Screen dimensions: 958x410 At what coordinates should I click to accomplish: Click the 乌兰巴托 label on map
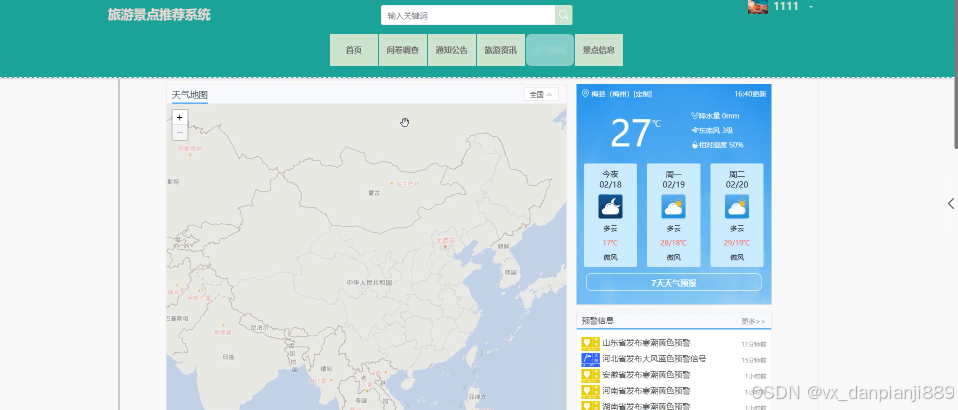pyautogui.click(x=408, y=184)
